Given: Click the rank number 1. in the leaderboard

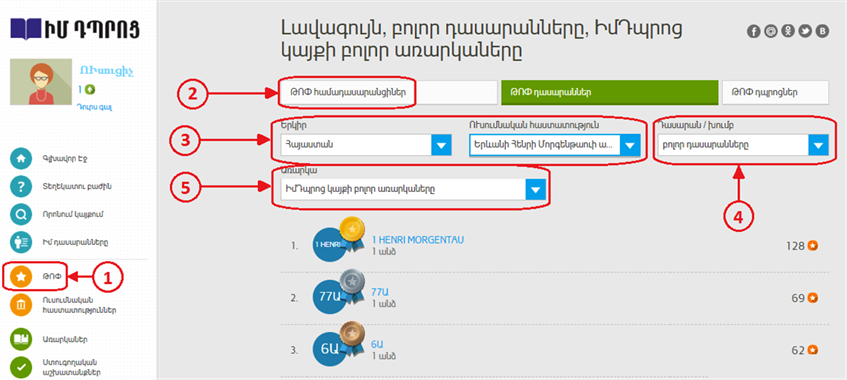Looking at the screenshot, I should point(294,246).
